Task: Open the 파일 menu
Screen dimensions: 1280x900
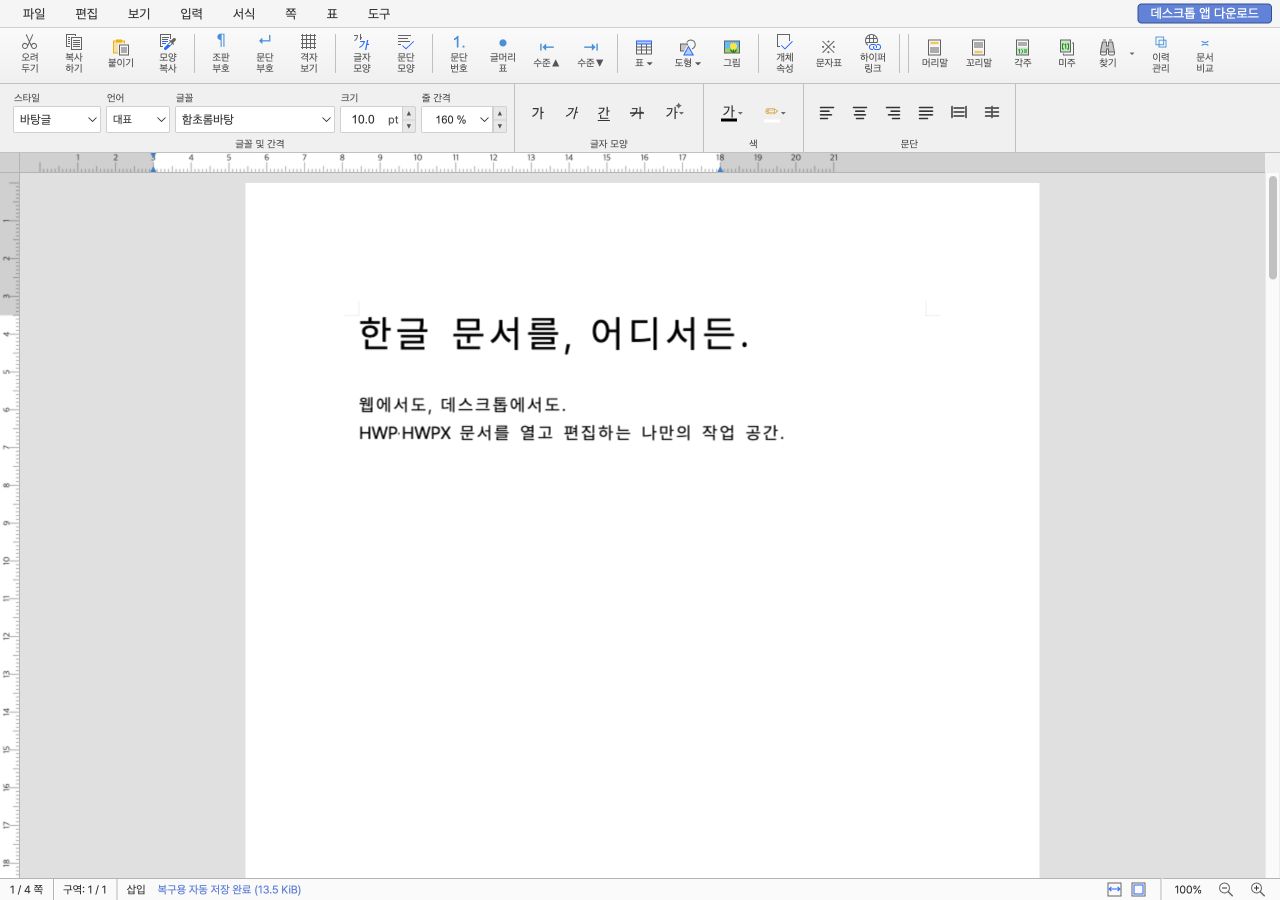Action: [34, 14]
